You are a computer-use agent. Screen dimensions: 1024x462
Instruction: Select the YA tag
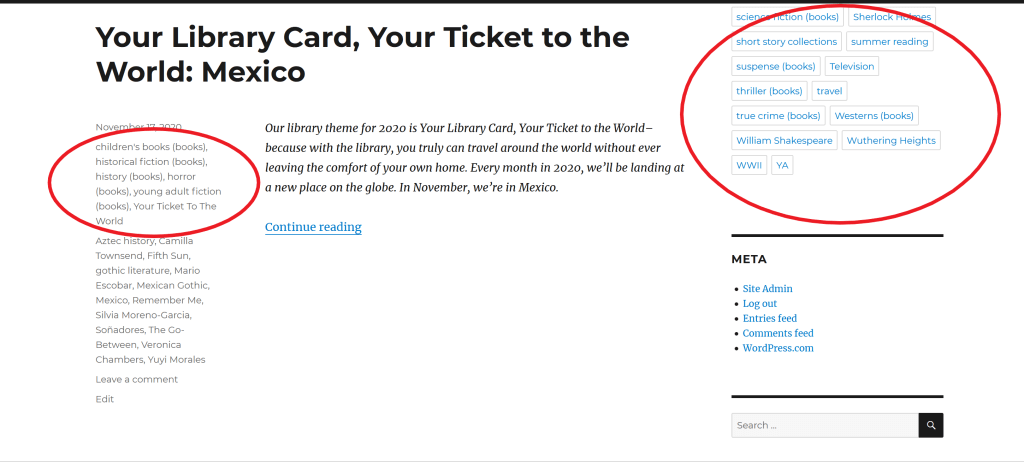point(782,165)
